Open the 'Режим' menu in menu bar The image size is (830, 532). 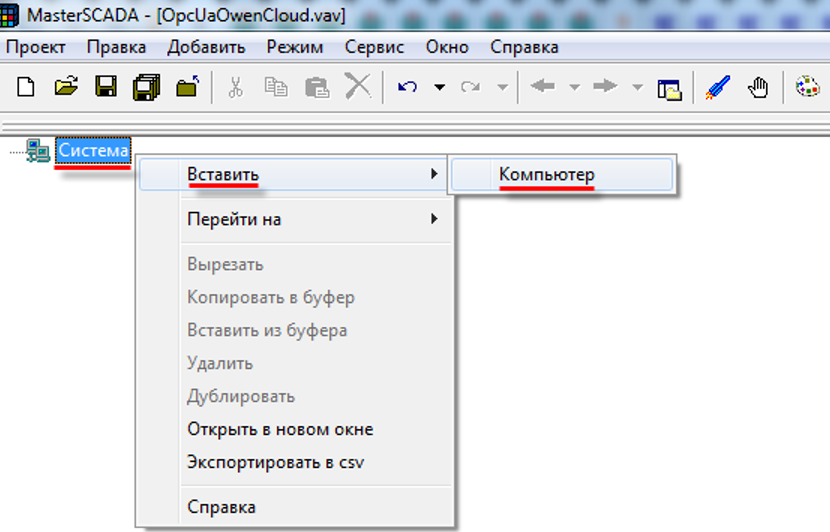[294, 47]
